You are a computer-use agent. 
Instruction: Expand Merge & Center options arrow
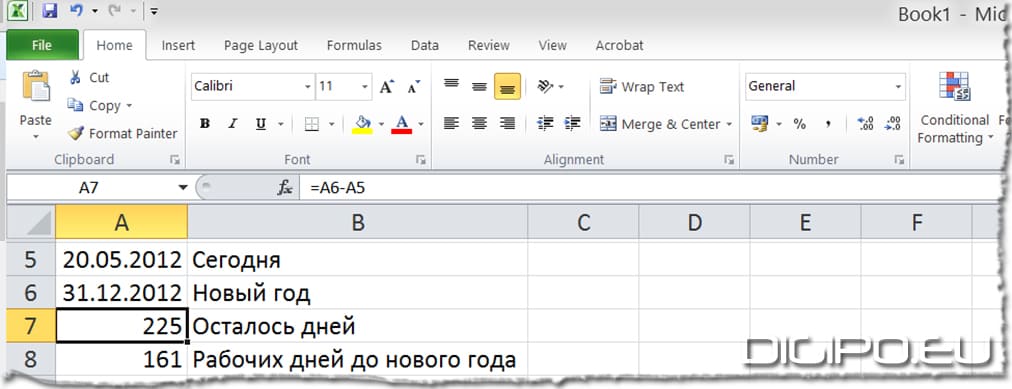[x=729, y=124]
